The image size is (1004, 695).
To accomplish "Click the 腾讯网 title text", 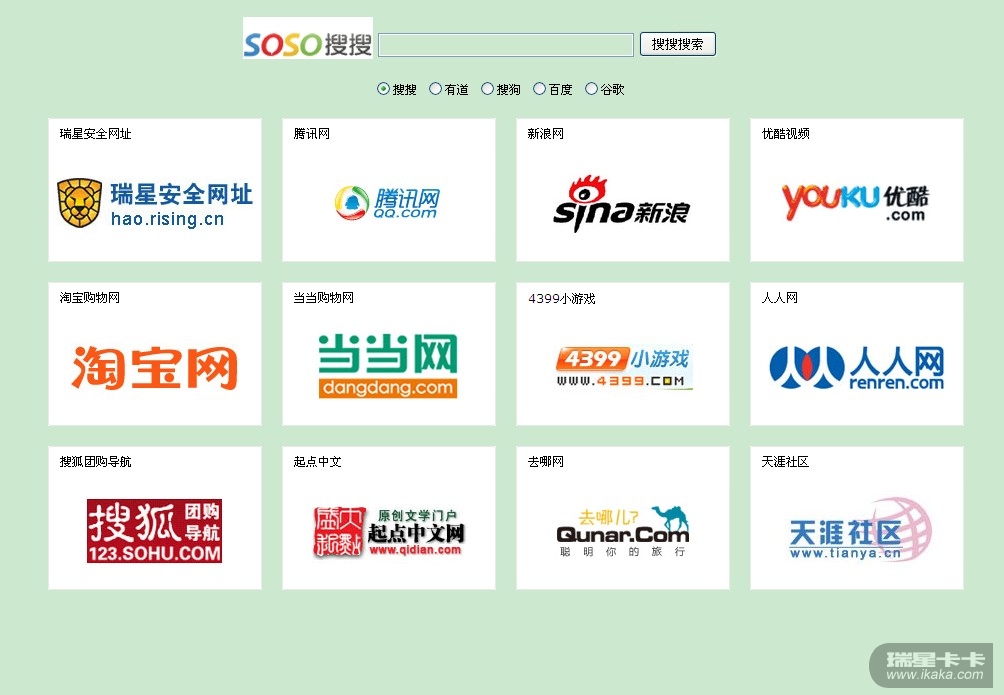I will (x=312, y=134).
